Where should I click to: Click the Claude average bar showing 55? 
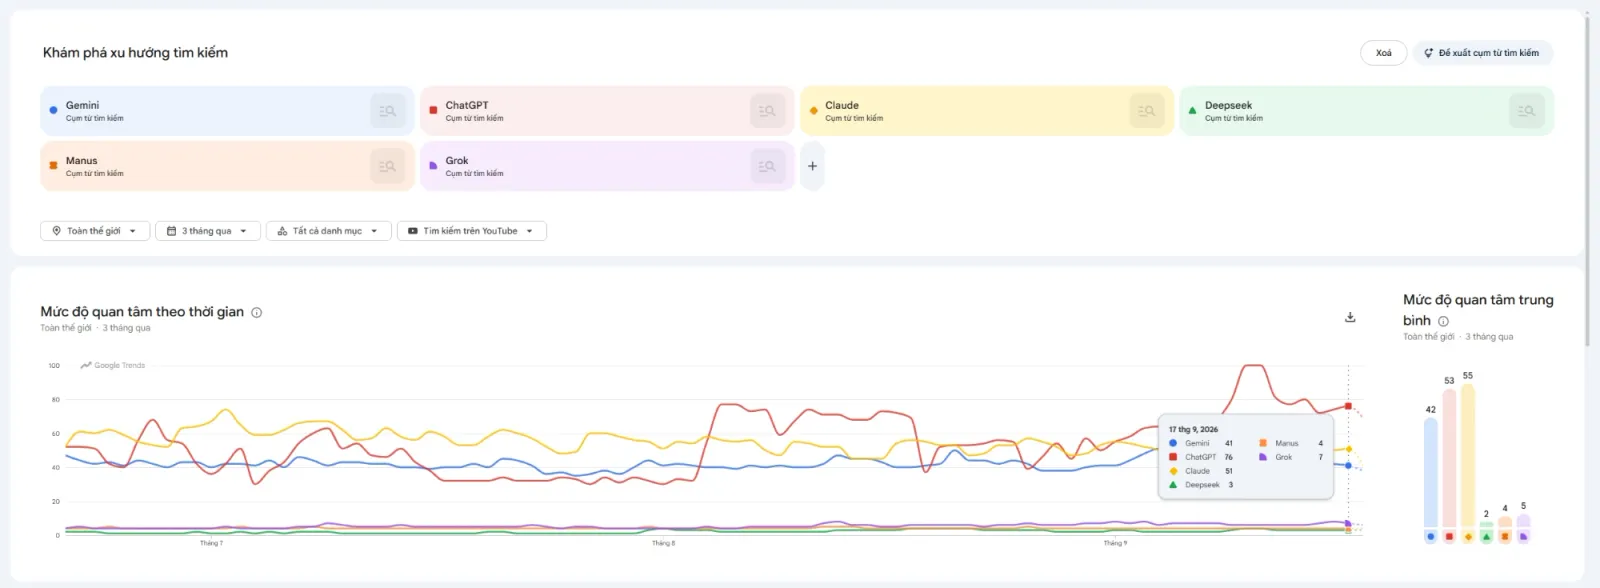click(1468, 456)
